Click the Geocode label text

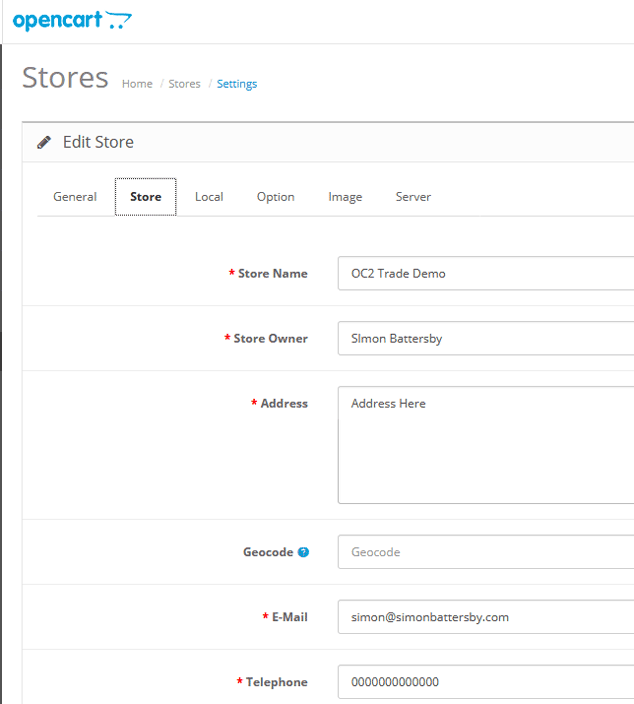[268, 552]
